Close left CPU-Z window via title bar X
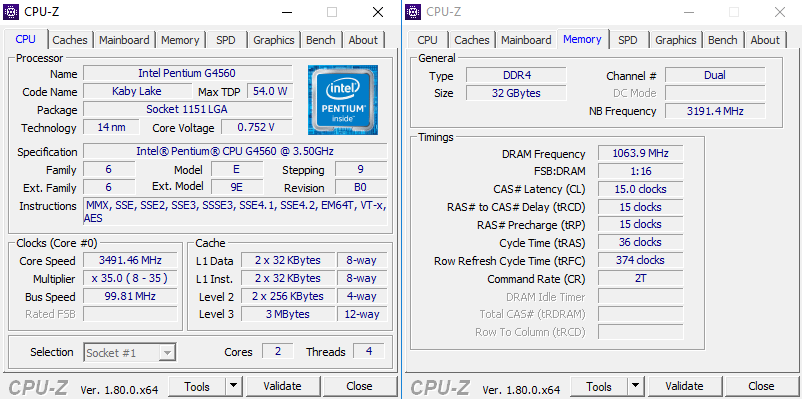Viewport: 802px width, 399px height. (x=377, y=12)
